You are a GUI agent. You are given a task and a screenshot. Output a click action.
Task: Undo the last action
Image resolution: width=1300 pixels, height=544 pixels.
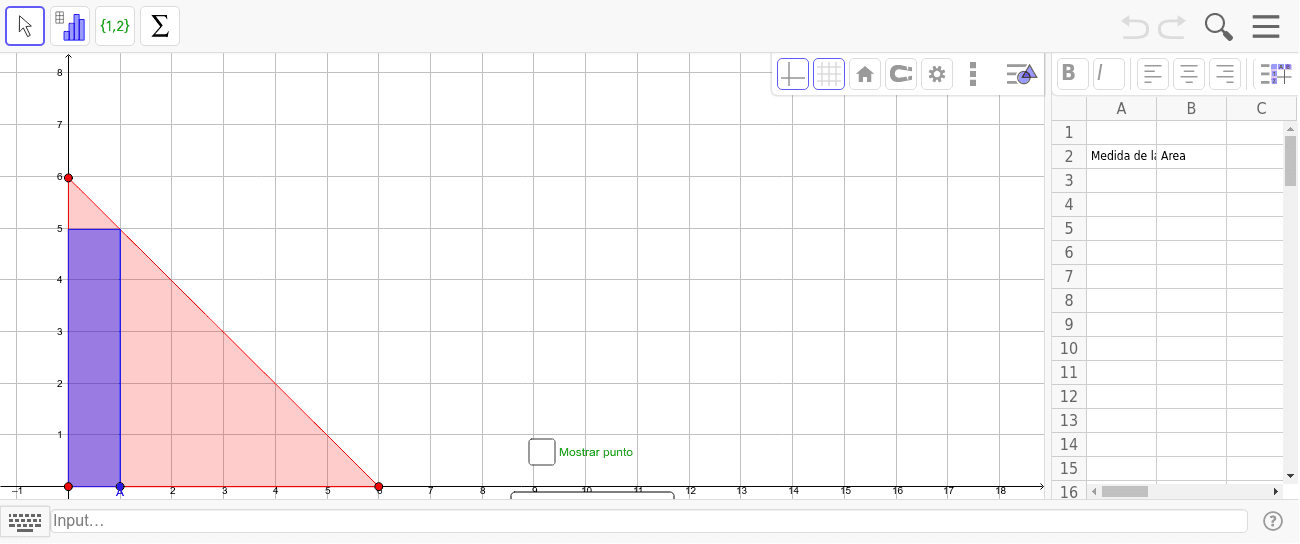(x=1135, y=26)
